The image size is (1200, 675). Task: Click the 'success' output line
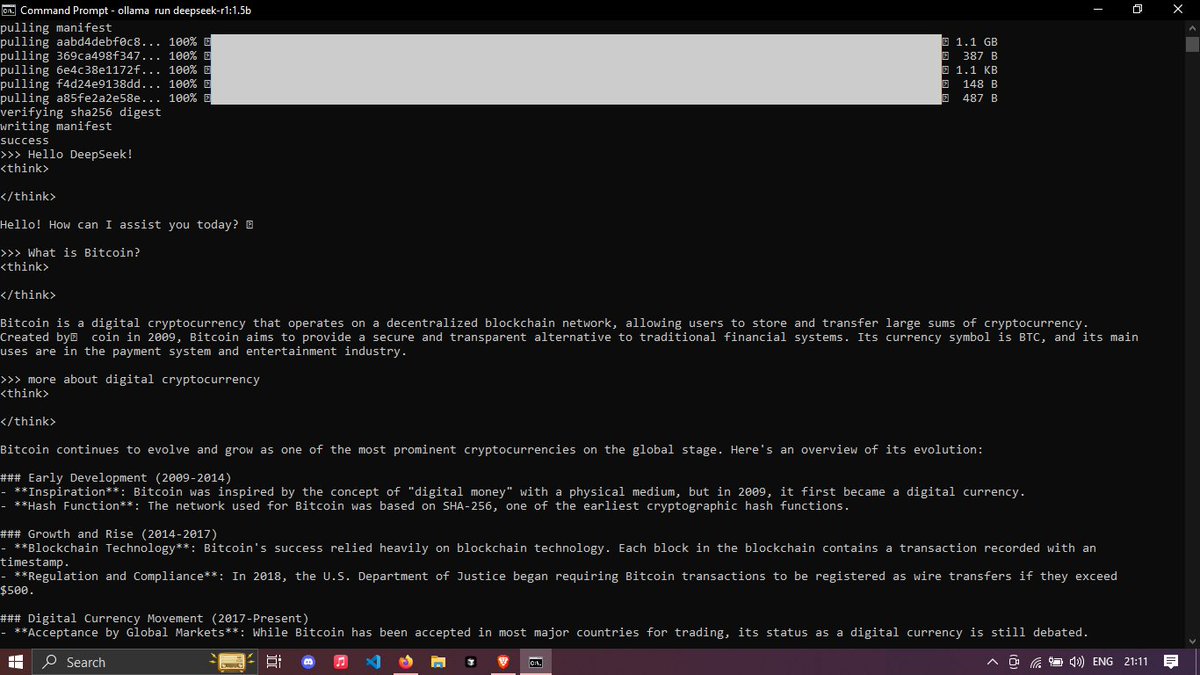point(24,141)
